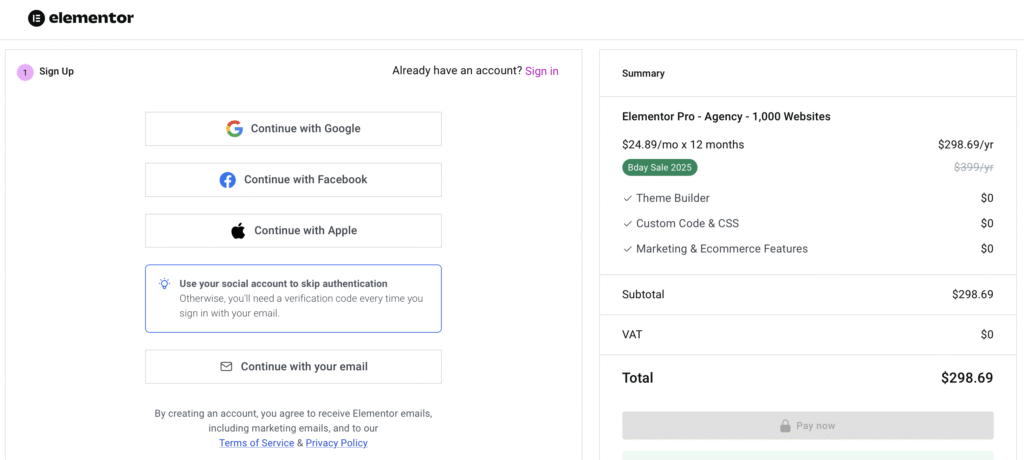Image resolution: width=1024 pixels, height=460 pixels.
Task: Click the bold Total amount $298.69
Action: coord(967,378)
